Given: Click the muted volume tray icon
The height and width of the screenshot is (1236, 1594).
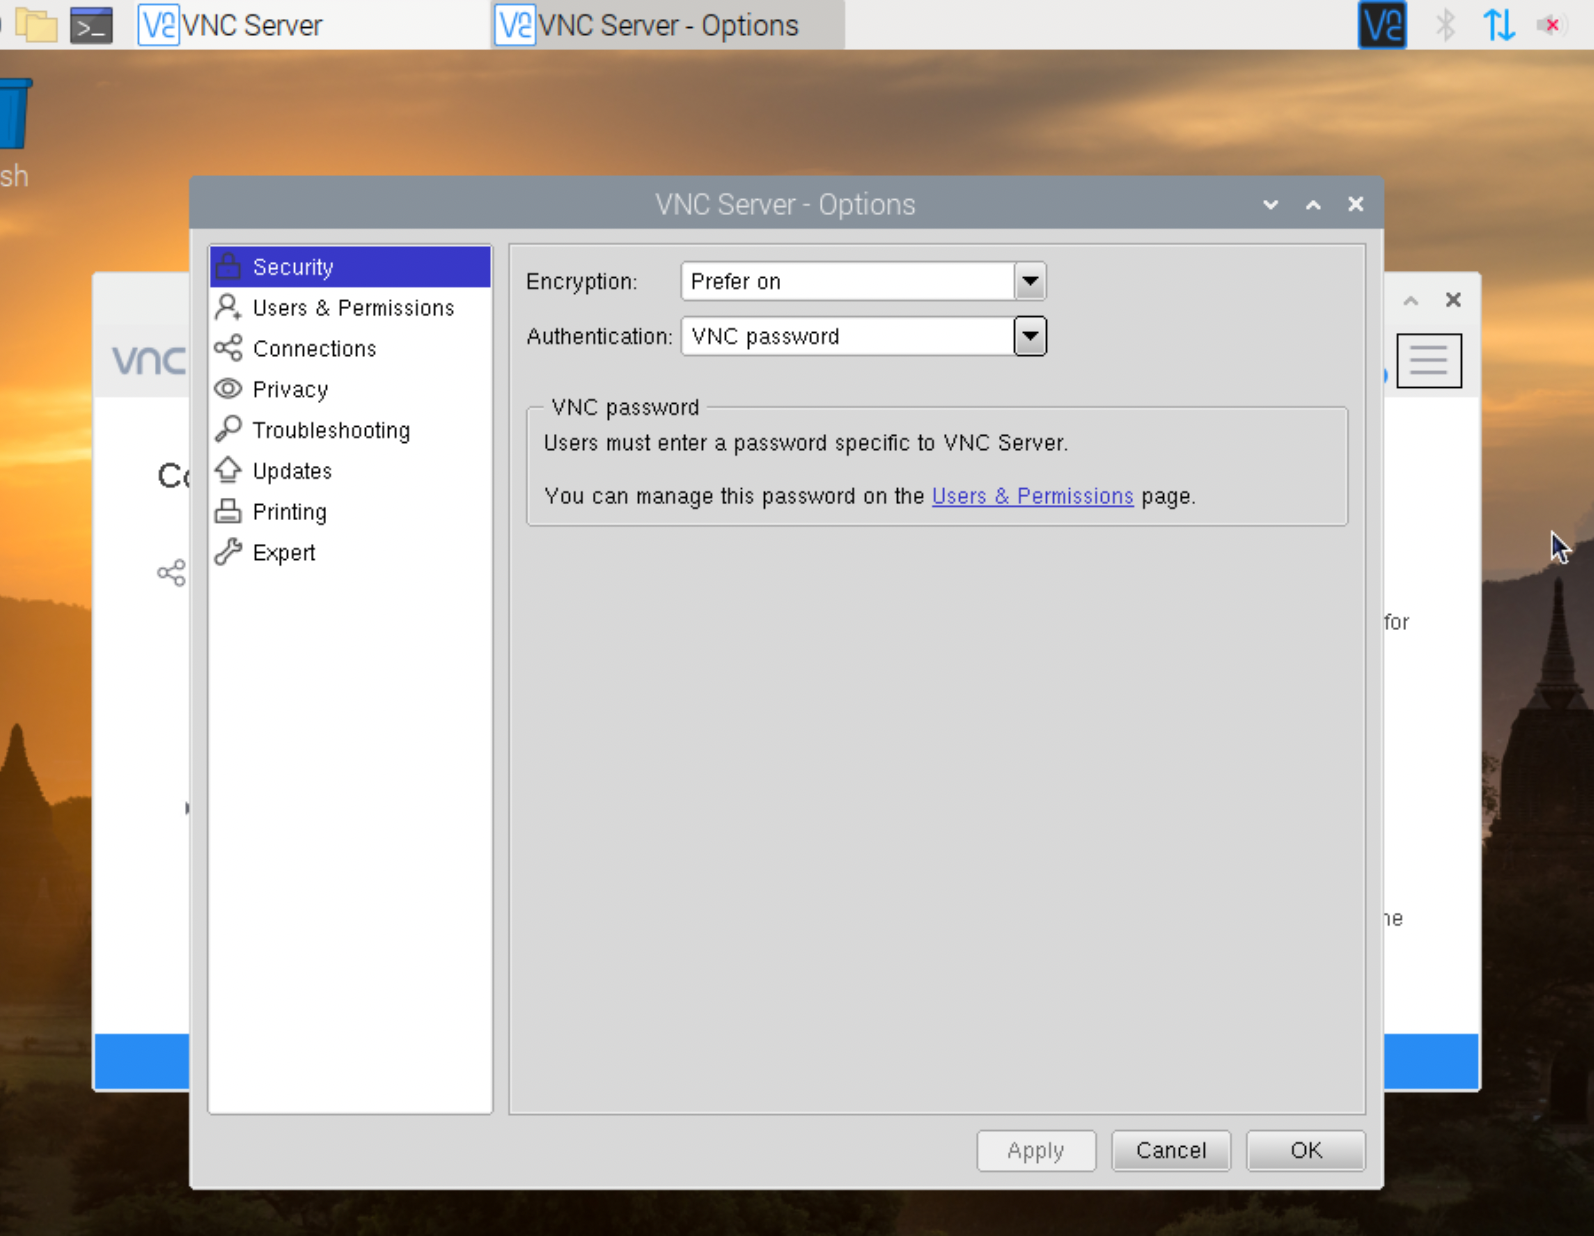Looking at the screenshot, I should tap(1551, 25).
